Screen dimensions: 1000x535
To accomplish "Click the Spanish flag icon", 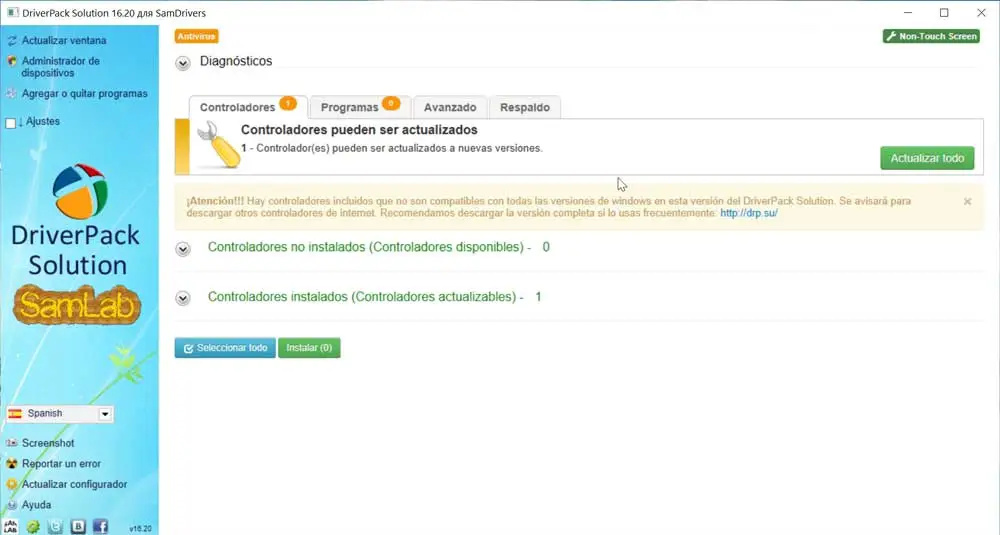I will coord(15,414).
